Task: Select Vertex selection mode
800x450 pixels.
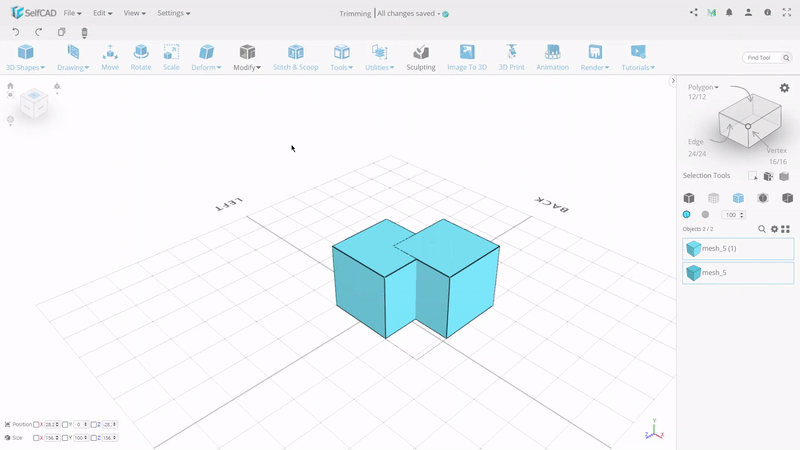Action: point(776,151)
